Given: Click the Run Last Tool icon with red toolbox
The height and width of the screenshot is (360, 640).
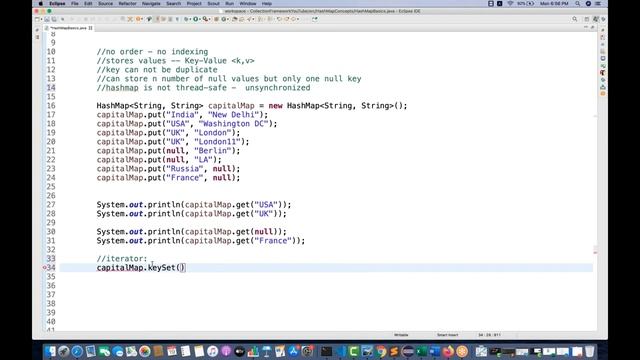Looking at the screenshot, I should 205,19.
